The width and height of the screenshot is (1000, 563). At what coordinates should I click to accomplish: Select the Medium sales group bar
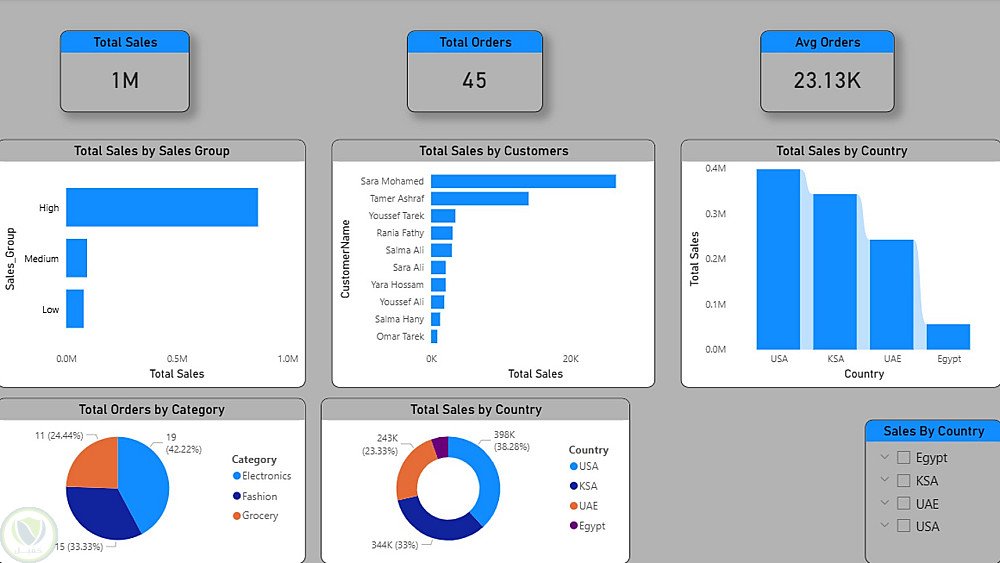pyautogui.click(x=77, y=258)
